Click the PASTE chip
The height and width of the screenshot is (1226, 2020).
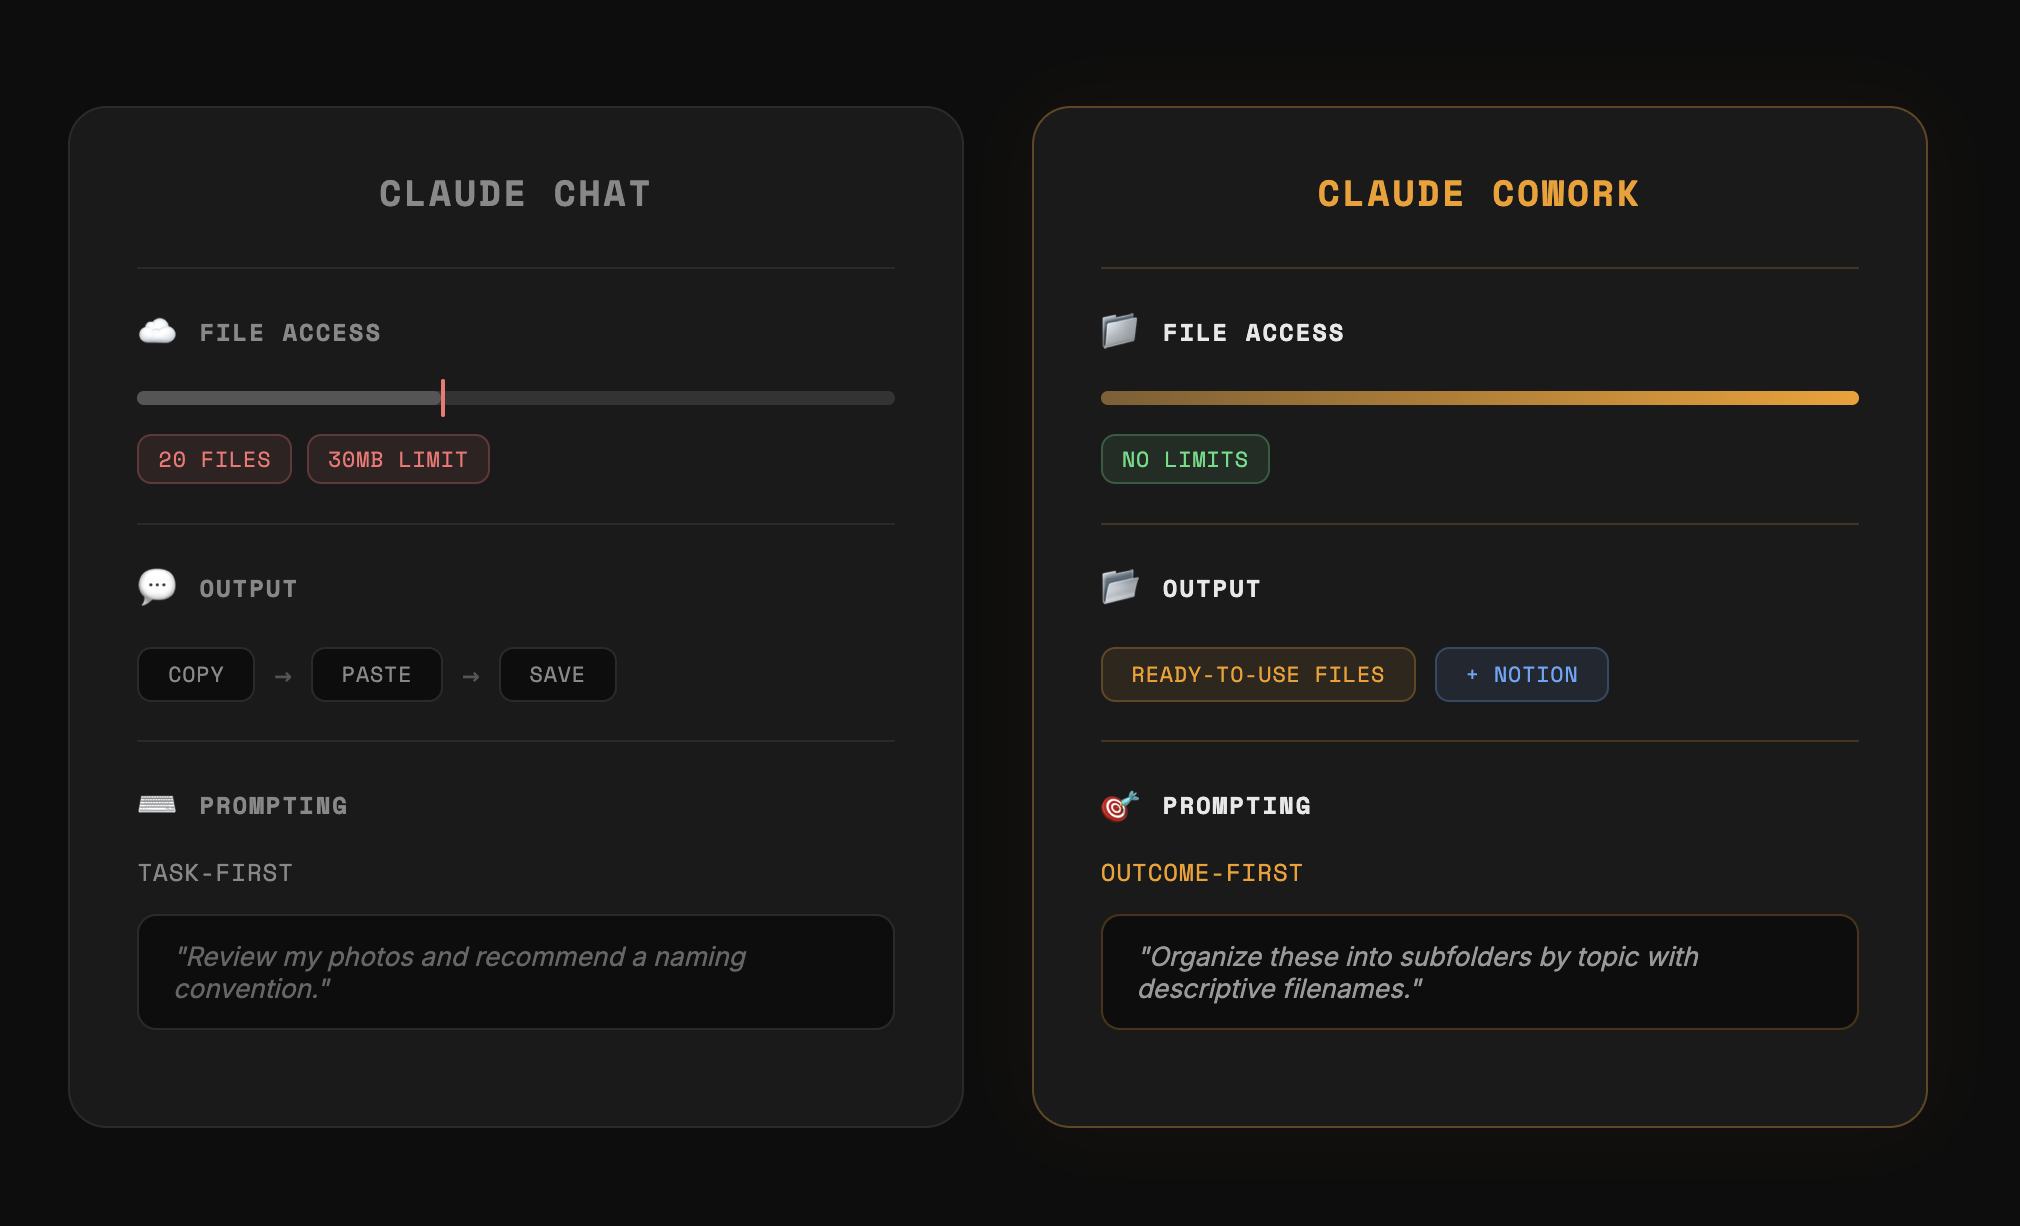pos(376,675)
